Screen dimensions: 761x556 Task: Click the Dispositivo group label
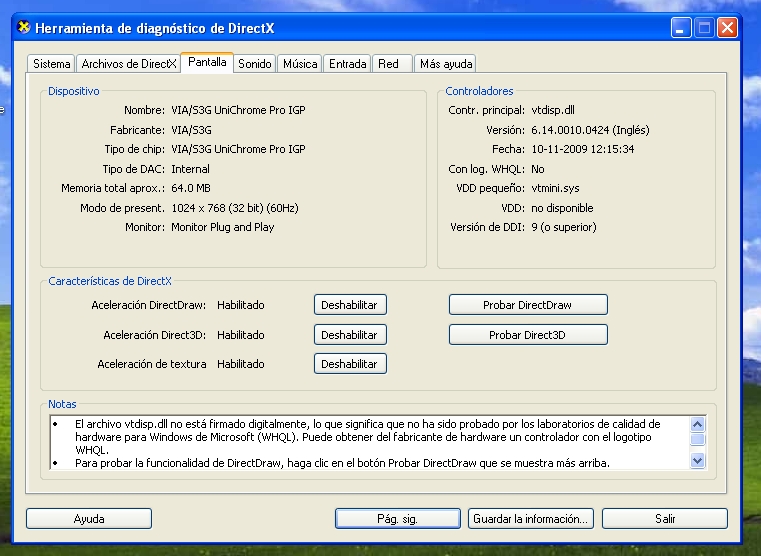74,91
